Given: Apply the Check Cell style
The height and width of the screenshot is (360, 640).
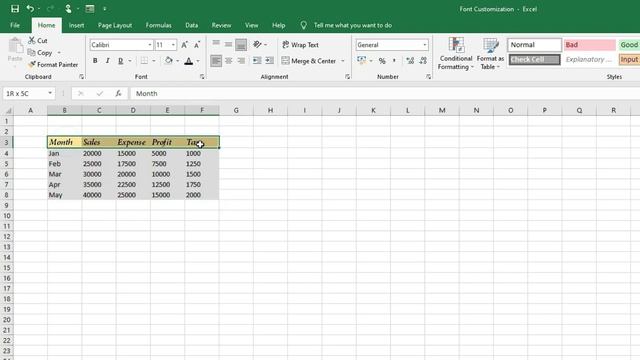Looking at the screenshot, I should pos(534,60).
